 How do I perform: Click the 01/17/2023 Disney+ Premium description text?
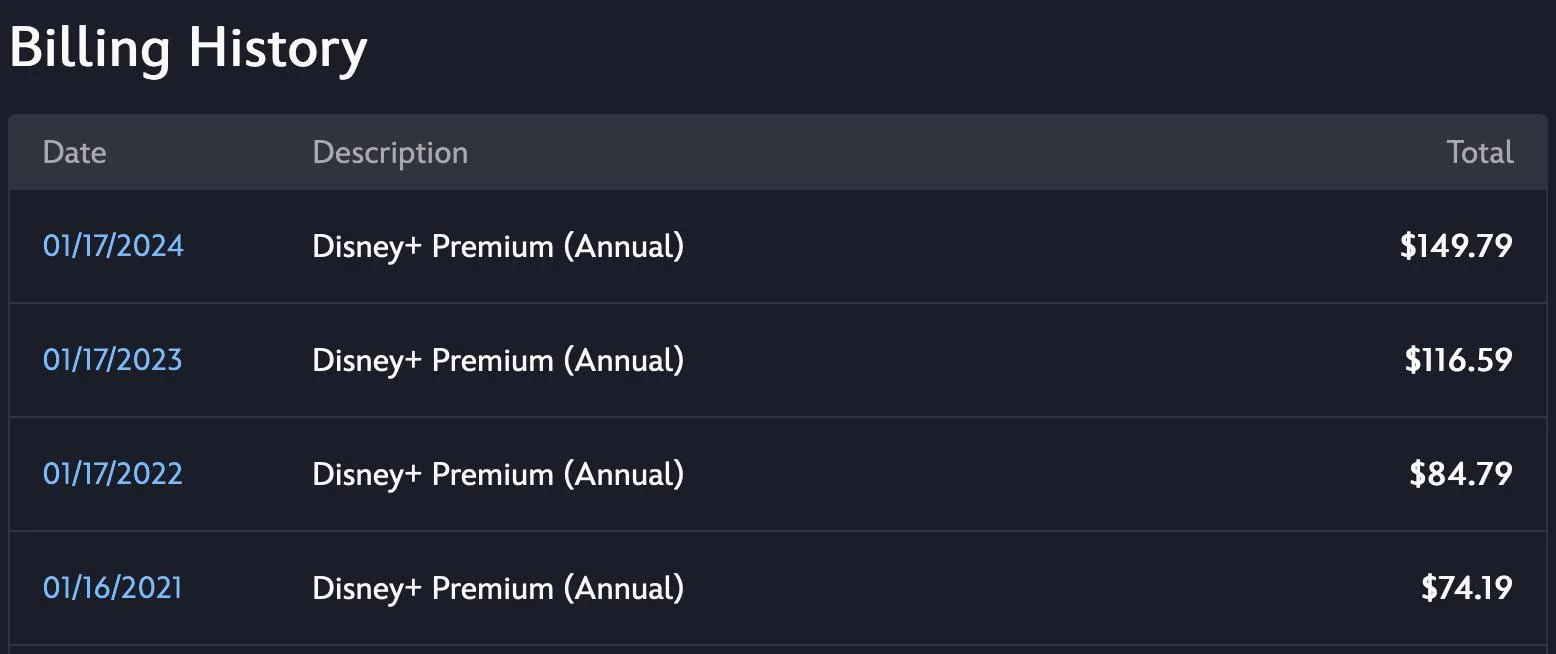coord(497,360)
